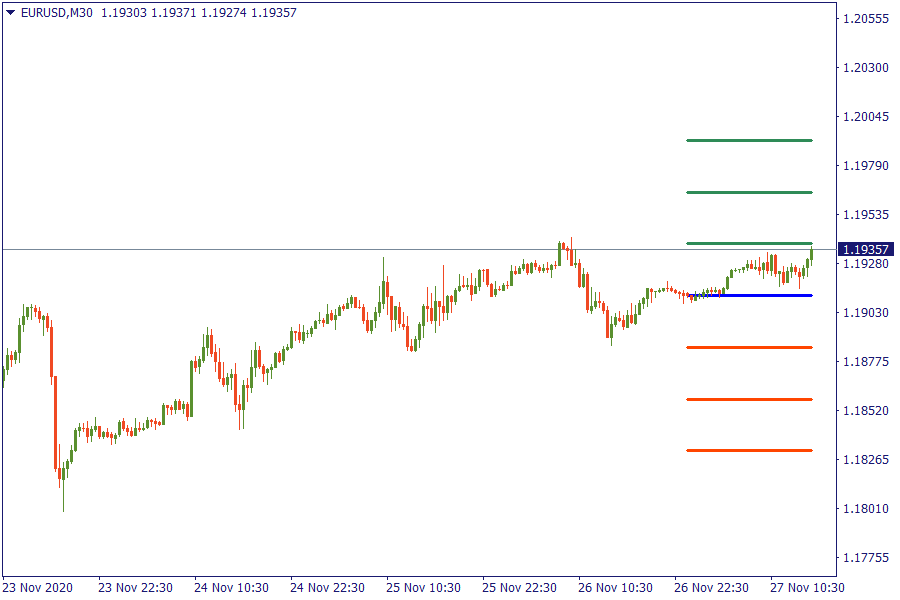This screenshot has width=900, height=600.
Task: Click the 26 Nov 22:30 time label
Action: pos(710,587)
